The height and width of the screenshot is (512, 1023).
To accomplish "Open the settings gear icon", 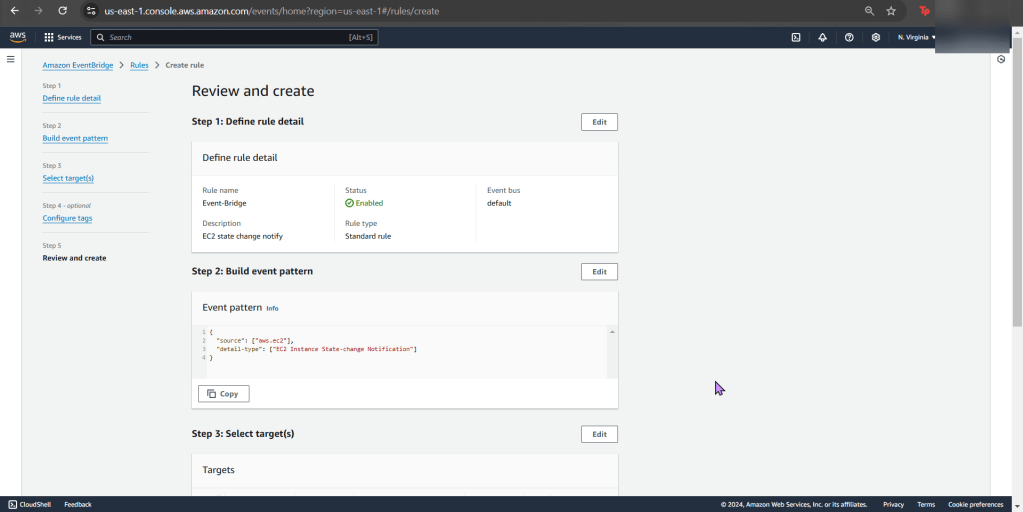I will pos(875,37).
